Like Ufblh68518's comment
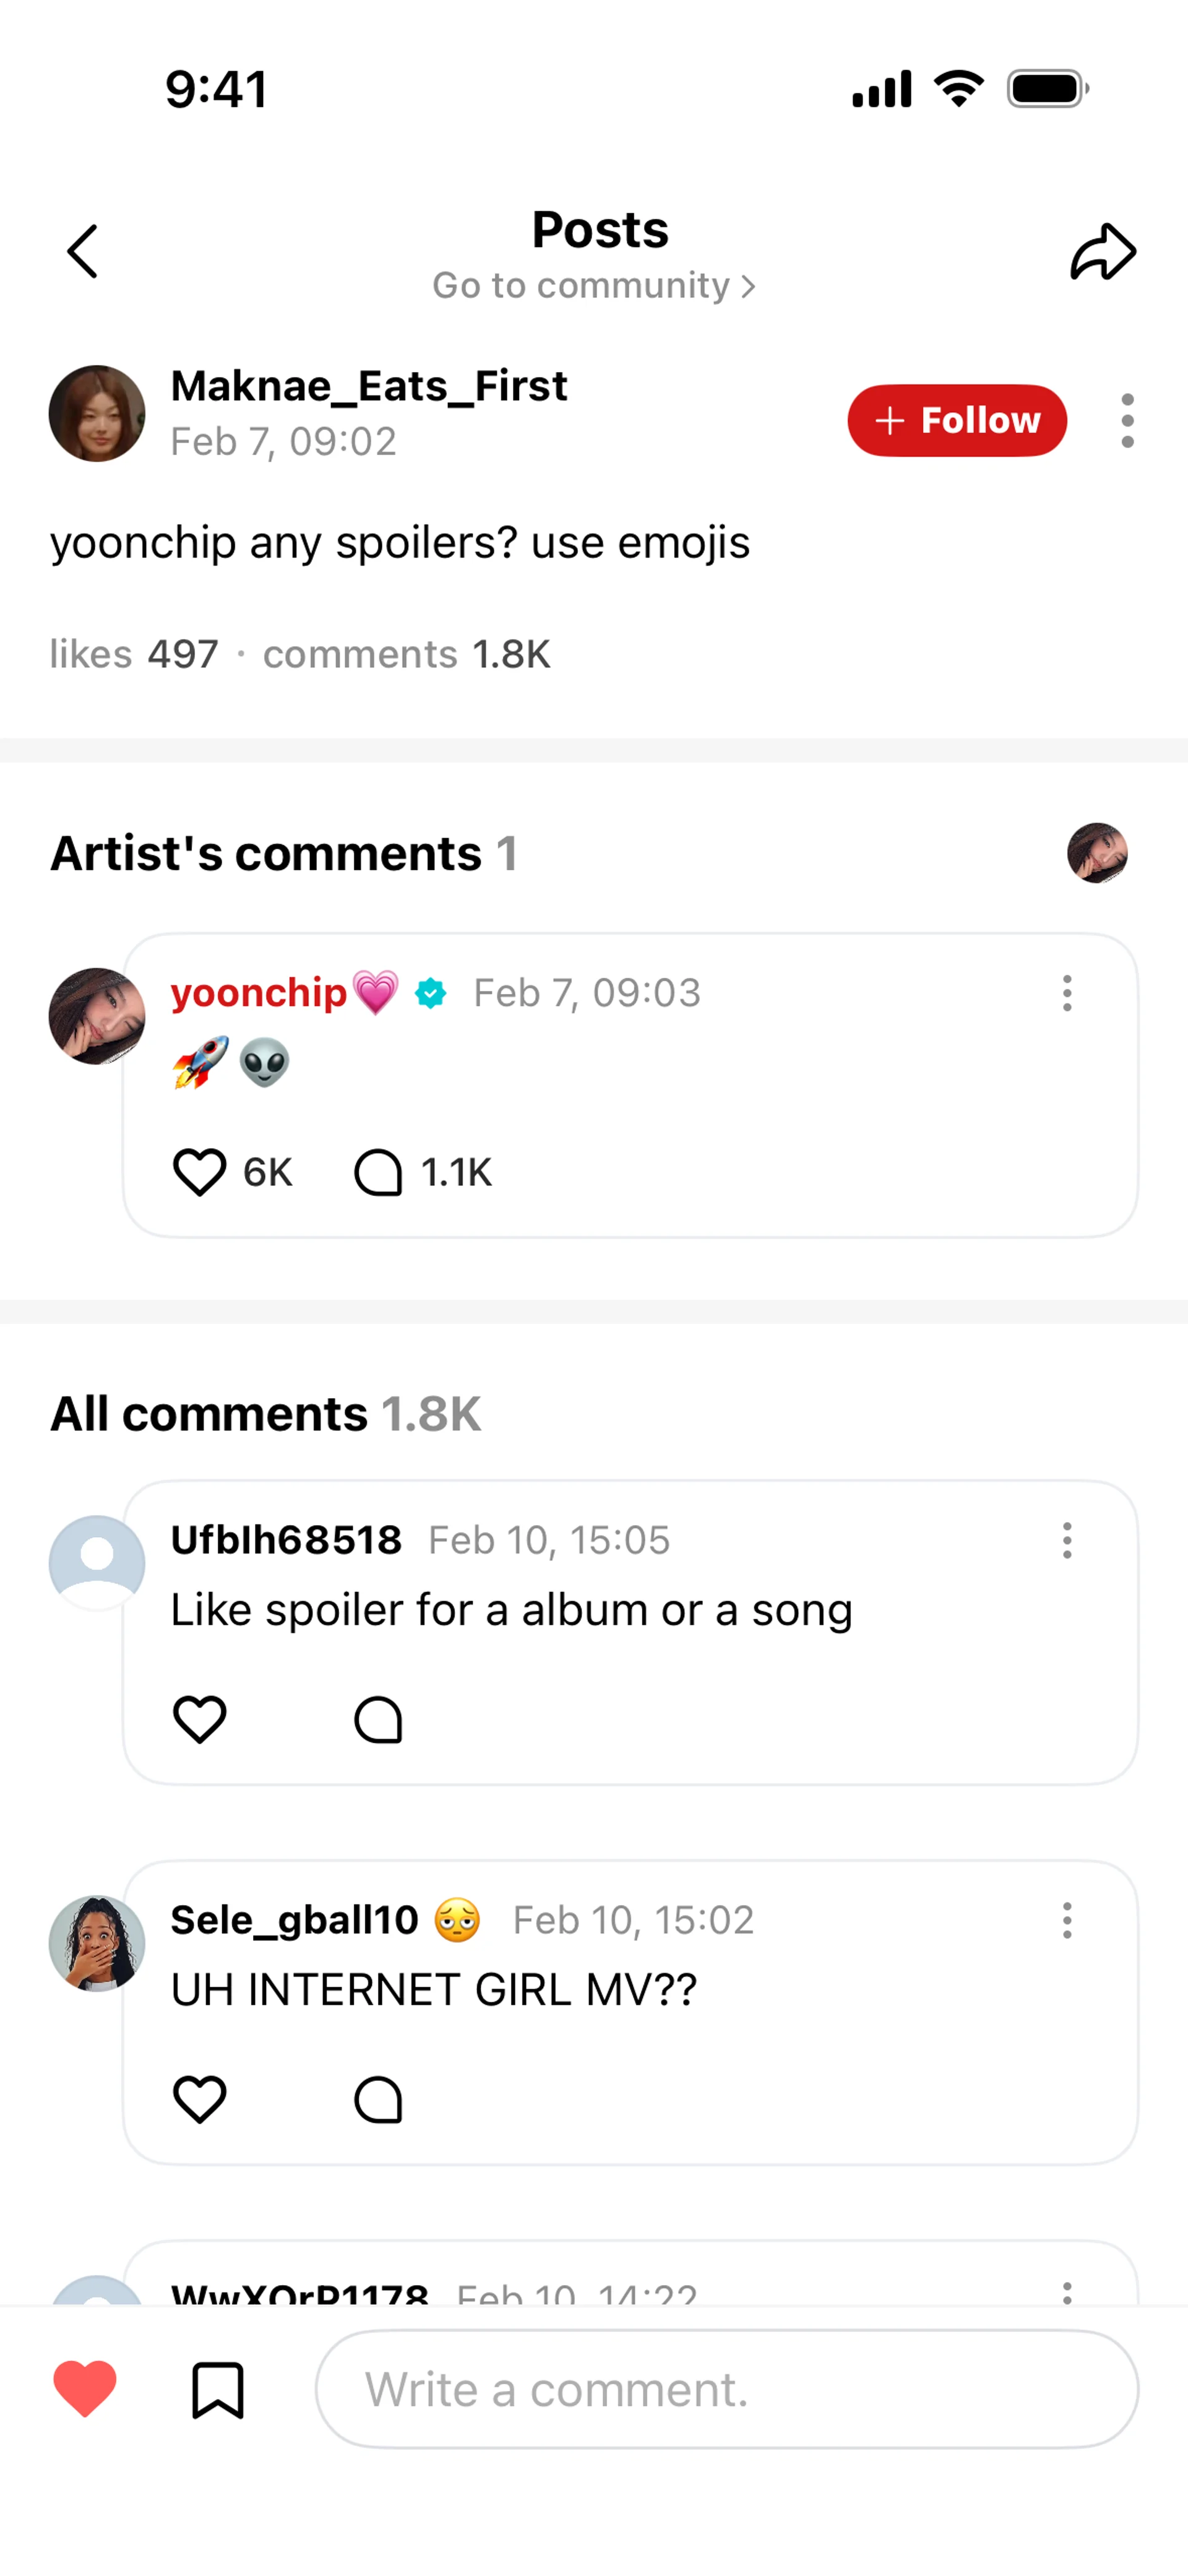The height and width of the screenshot is (2576, 1188). (200, 1720)
